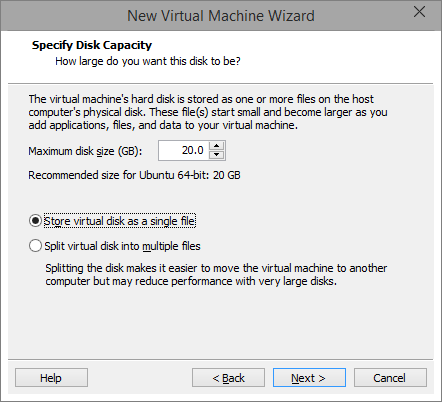Click the note about splitting the disk

[x=216, y=275]
